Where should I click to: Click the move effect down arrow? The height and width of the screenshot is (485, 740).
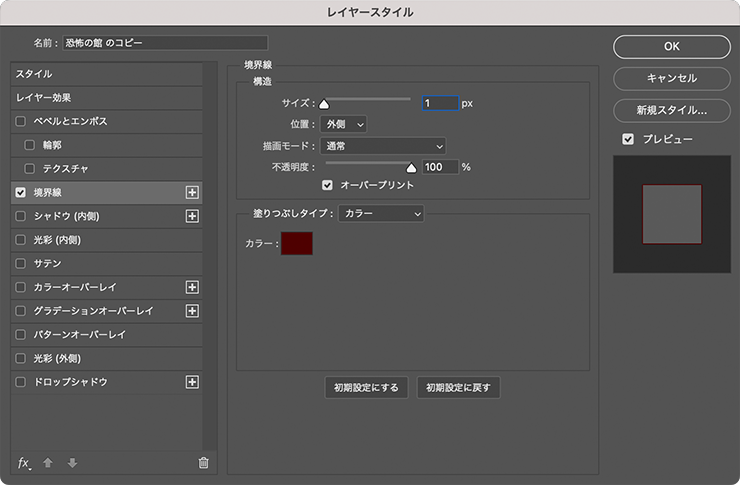[x=71, y=463]
